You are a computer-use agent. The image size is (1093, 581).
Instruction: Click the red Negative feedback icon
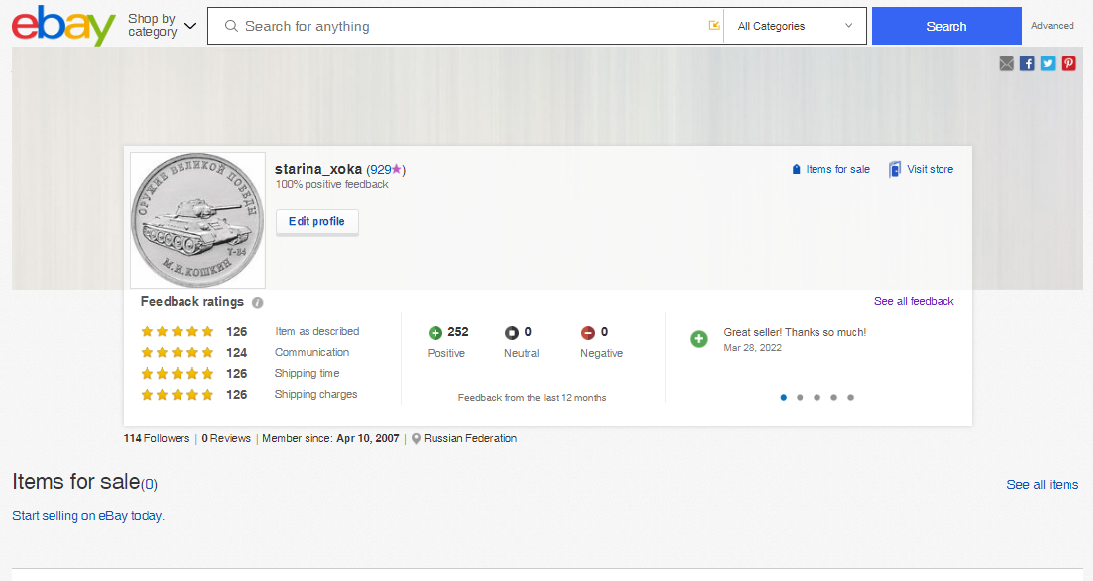[588, 333]
